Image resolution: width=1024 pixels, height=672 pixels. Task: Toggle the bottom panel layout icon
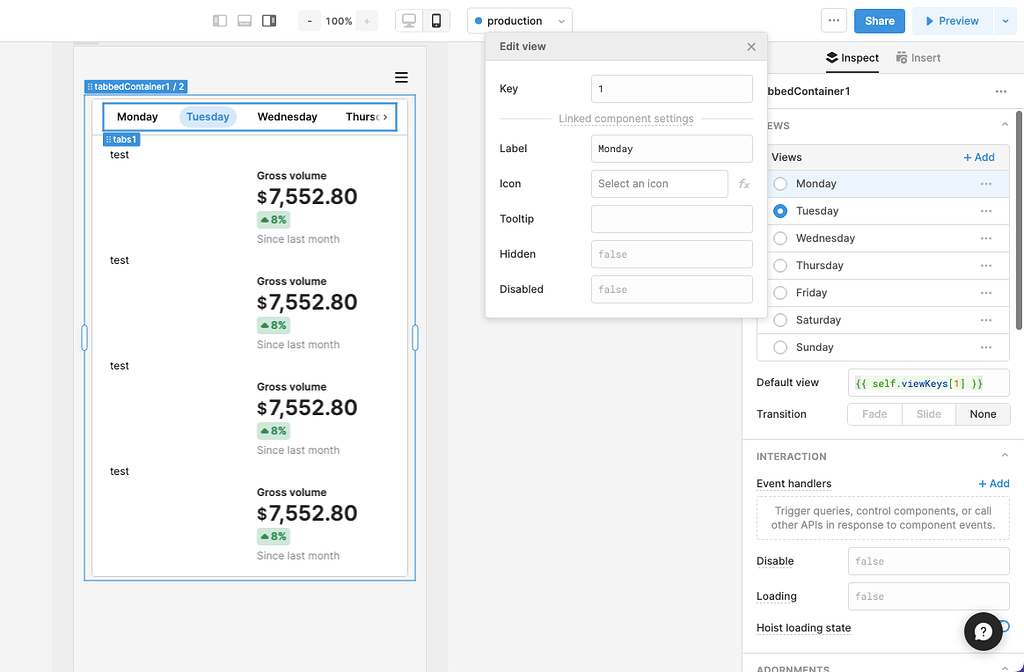[x=244, y=21]
